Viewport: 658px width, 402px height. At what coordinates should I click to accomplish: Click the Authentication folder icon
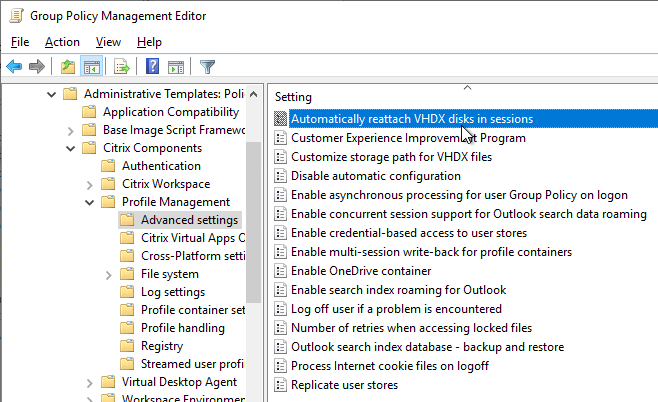pyautogui.click(x=108, y=165)
